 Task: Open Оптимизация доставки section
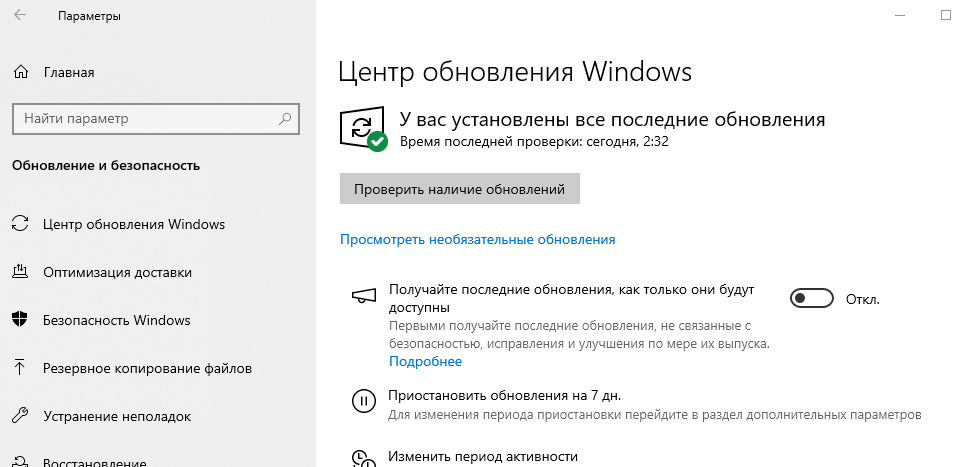click(x=117, y=272)
